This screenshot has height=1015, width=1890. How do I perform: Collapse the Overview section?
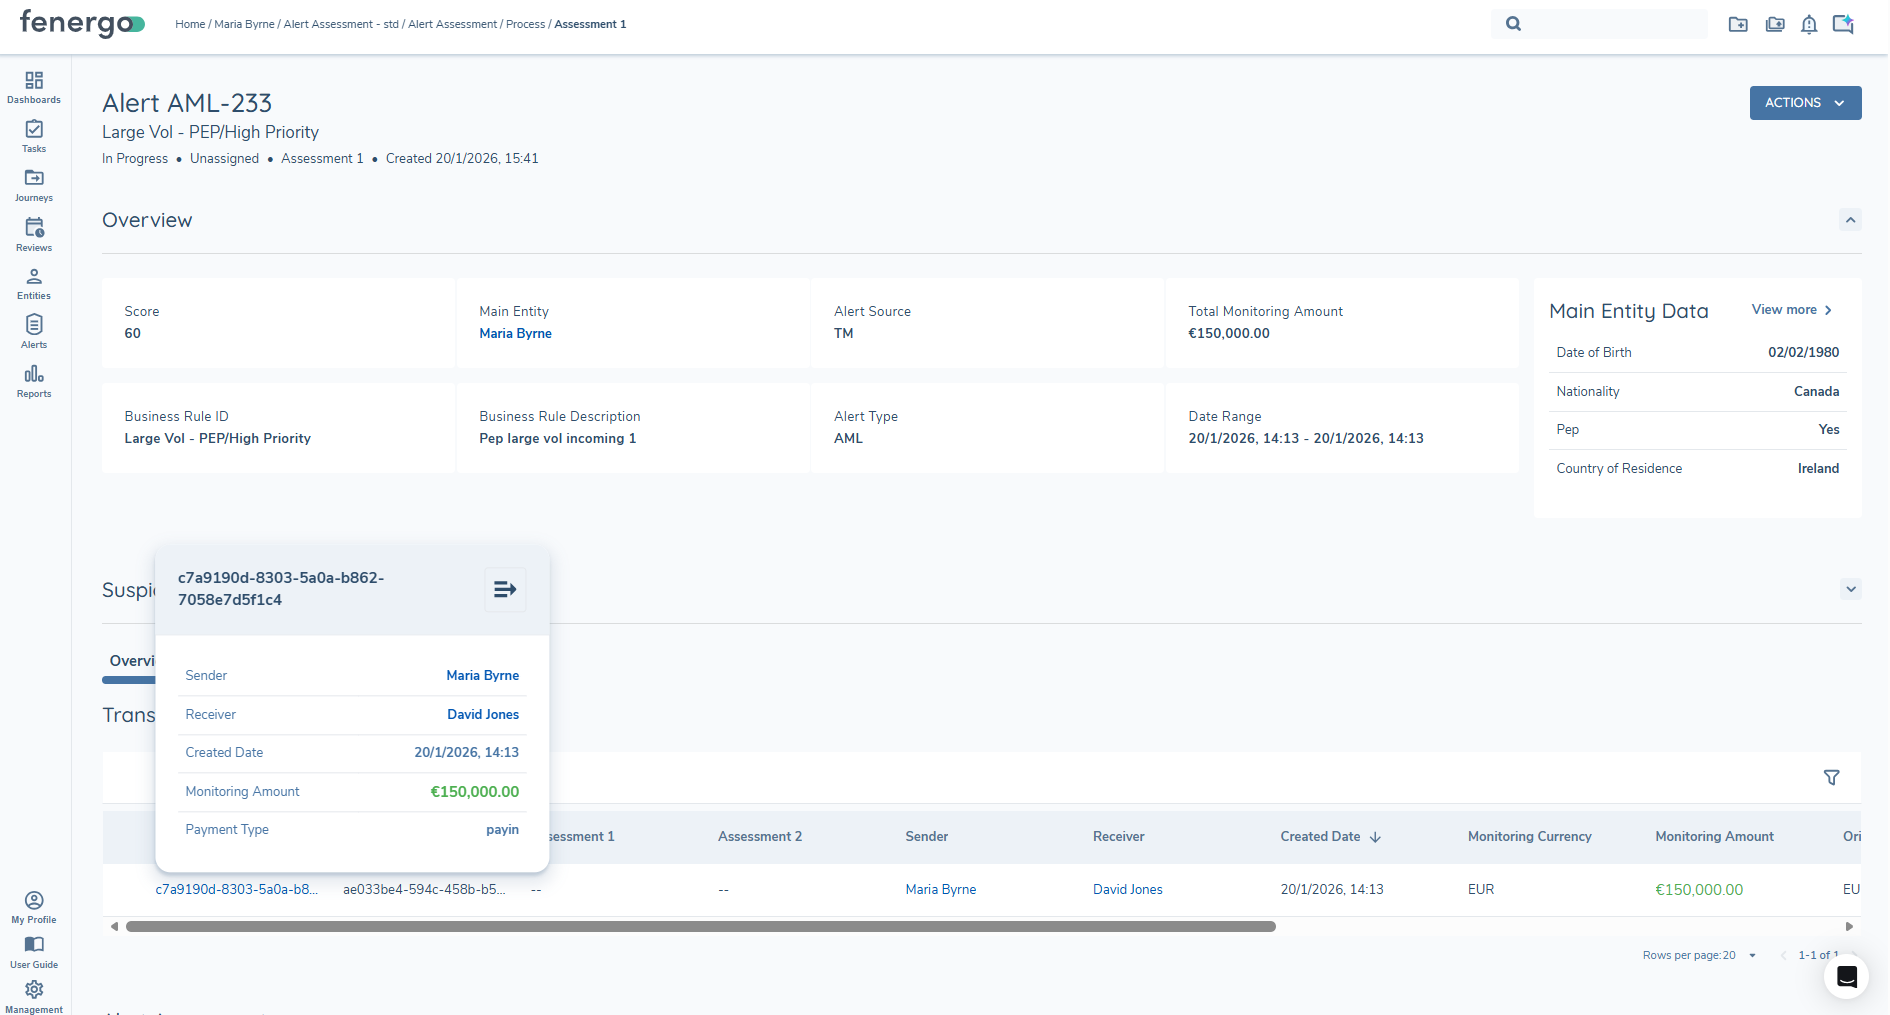1850,219
